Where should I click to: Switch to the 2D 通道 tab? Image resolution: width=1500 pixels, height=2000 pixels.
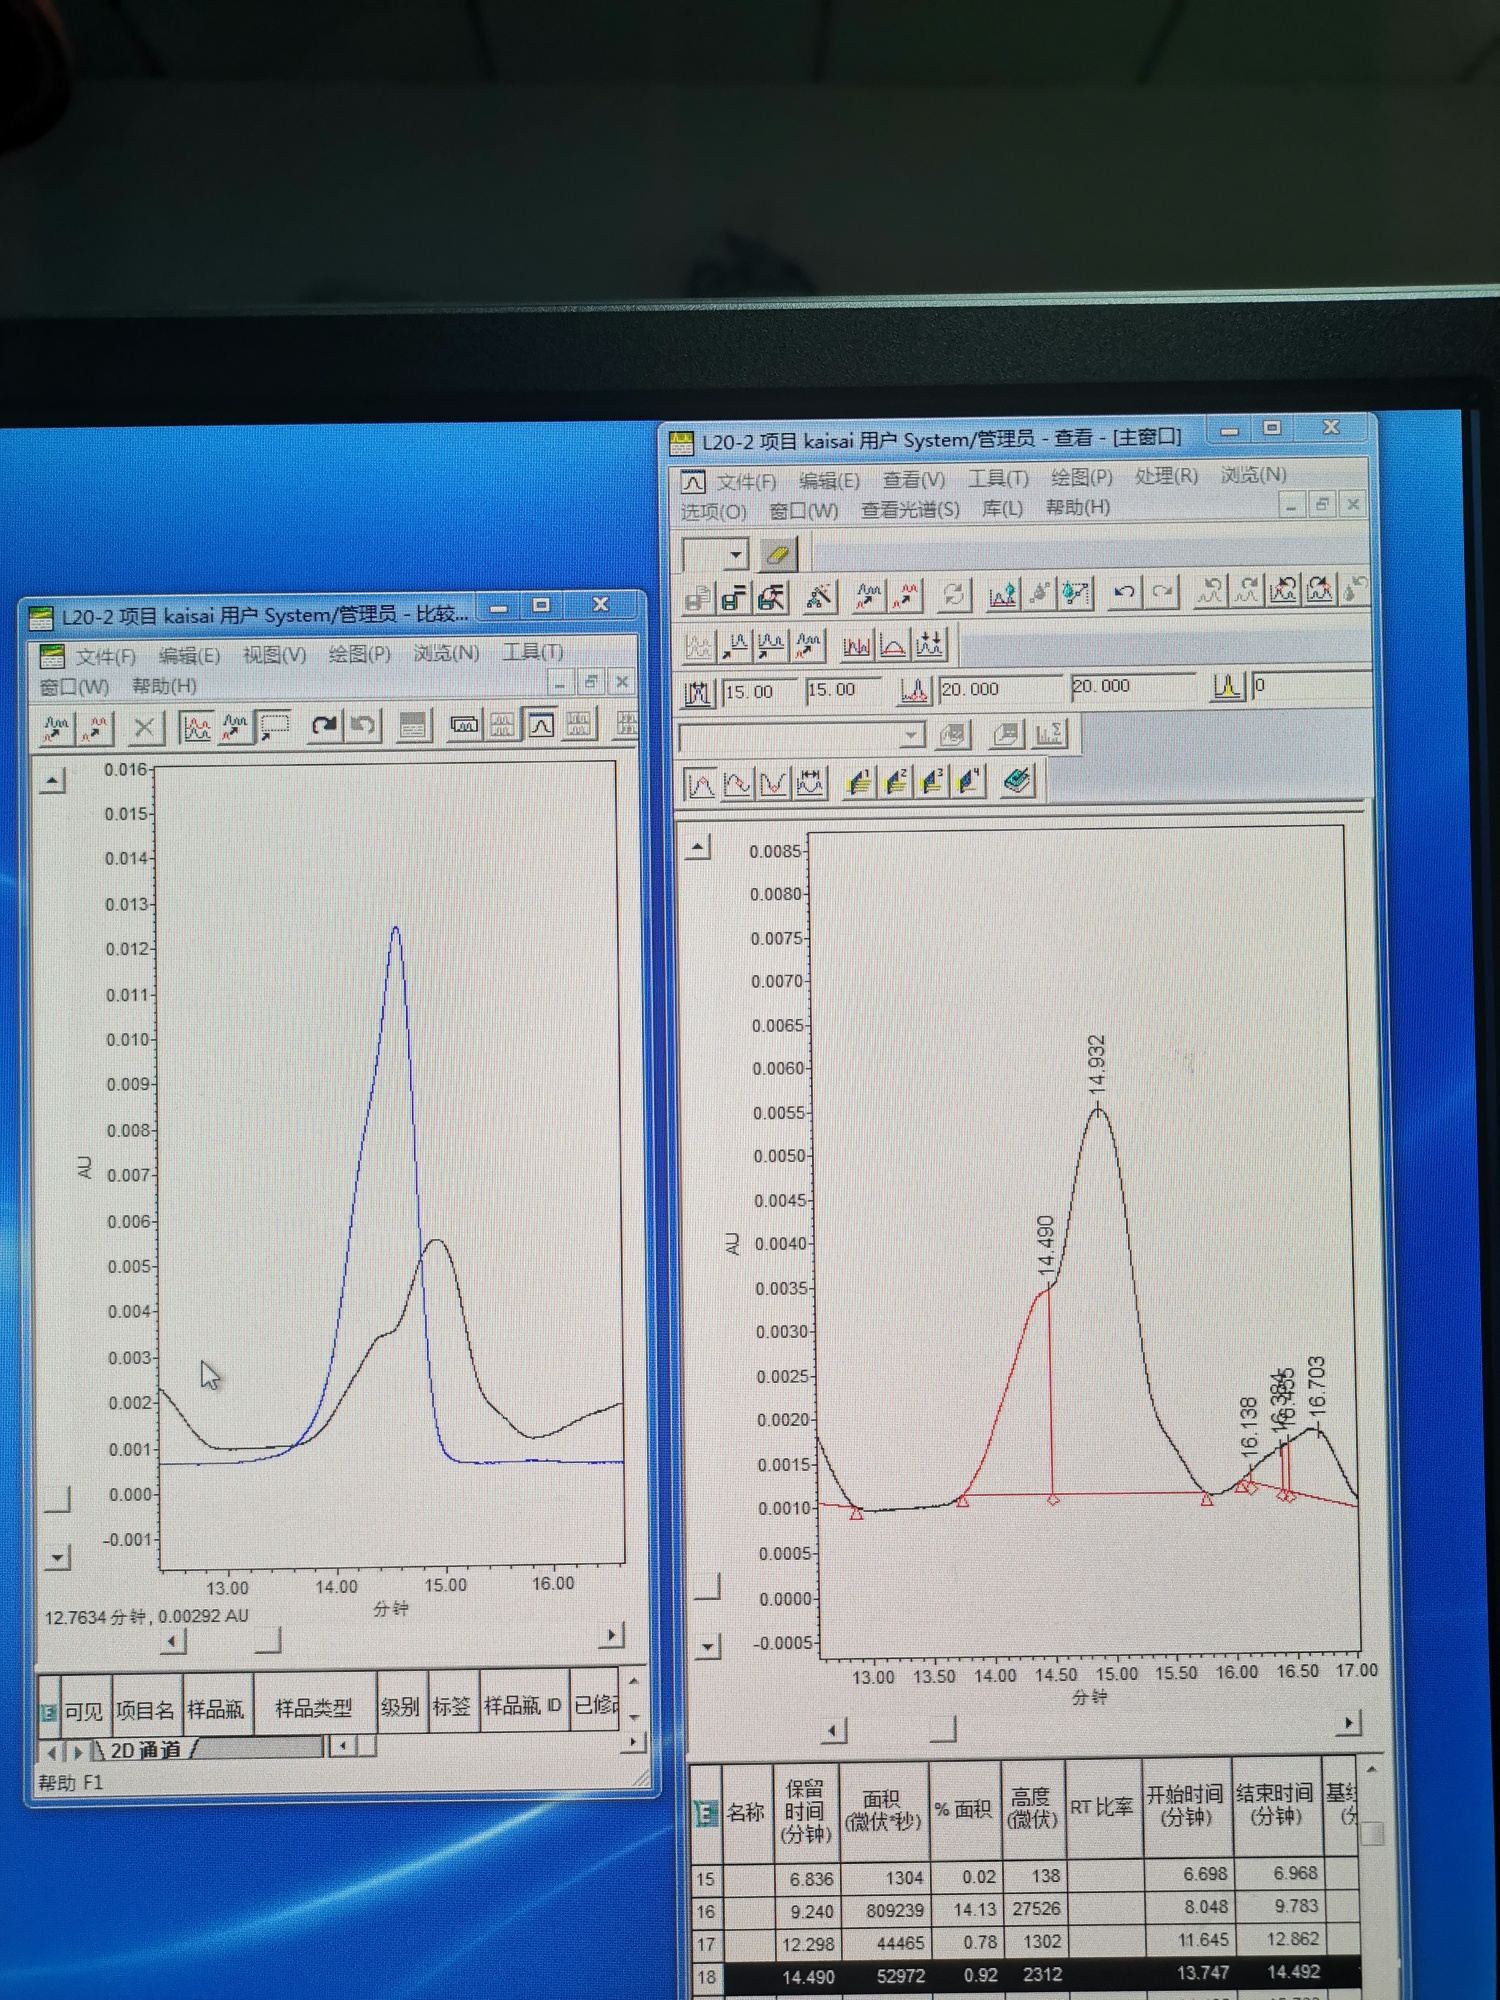pos(146,1750)
